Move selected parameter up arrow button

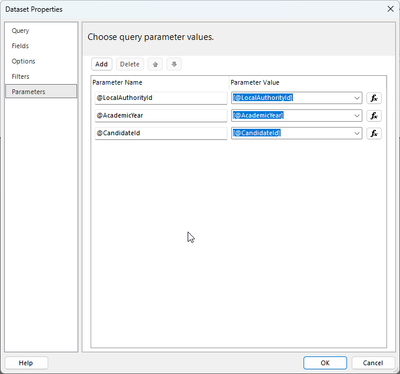coord(155,64)
